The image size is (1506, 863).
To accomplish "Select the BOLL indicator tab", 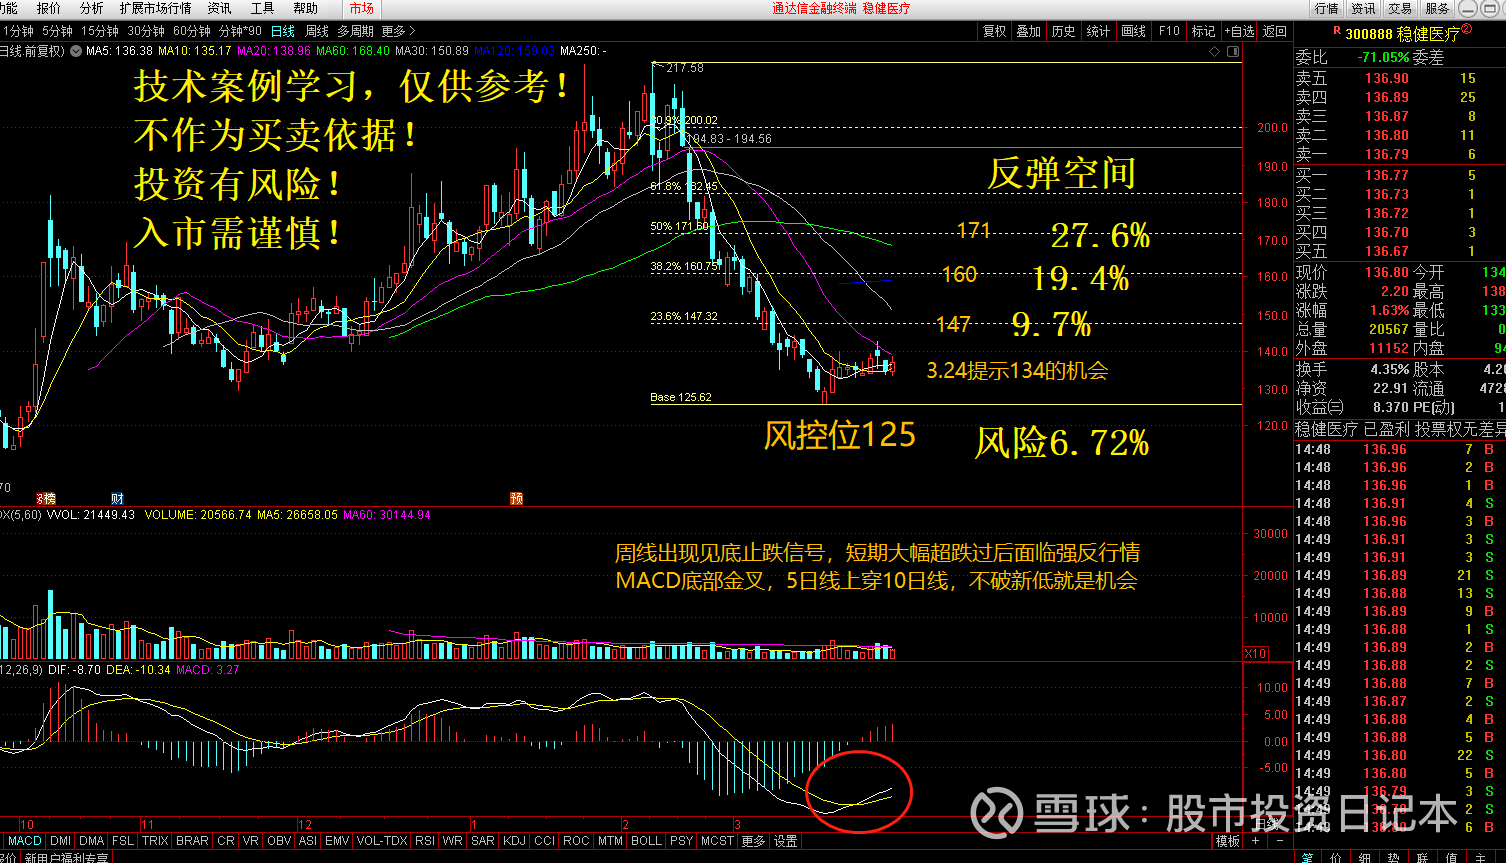I will click(646, 841).
